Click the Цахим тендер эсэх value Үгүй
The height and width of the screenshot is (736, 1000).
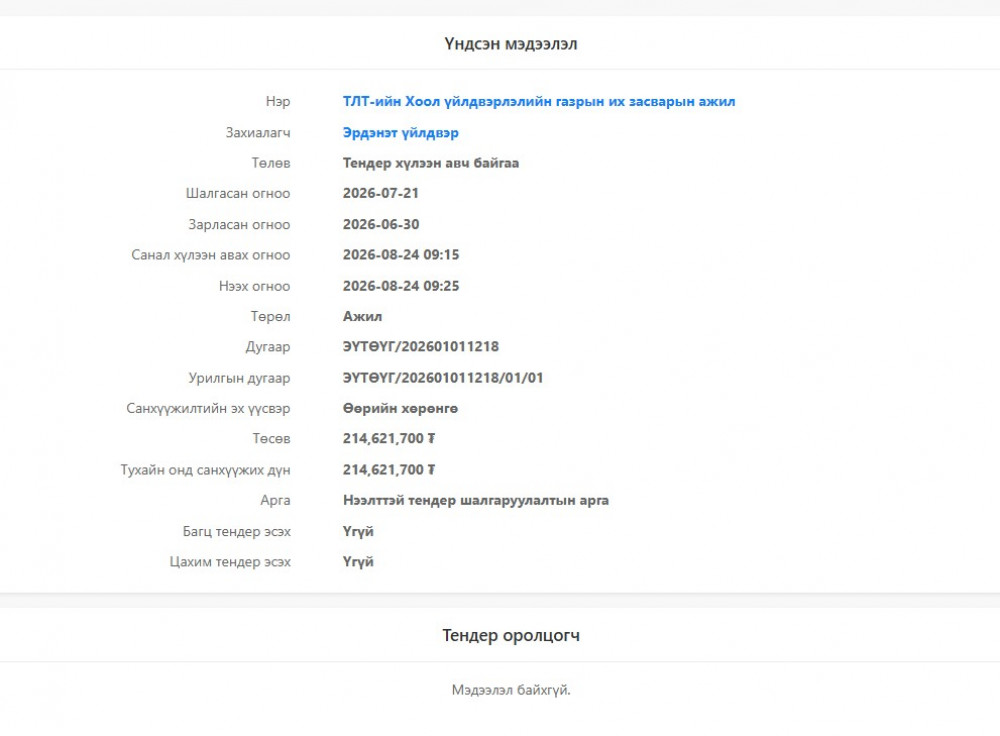pyautogui.click(x=358, y=562)
